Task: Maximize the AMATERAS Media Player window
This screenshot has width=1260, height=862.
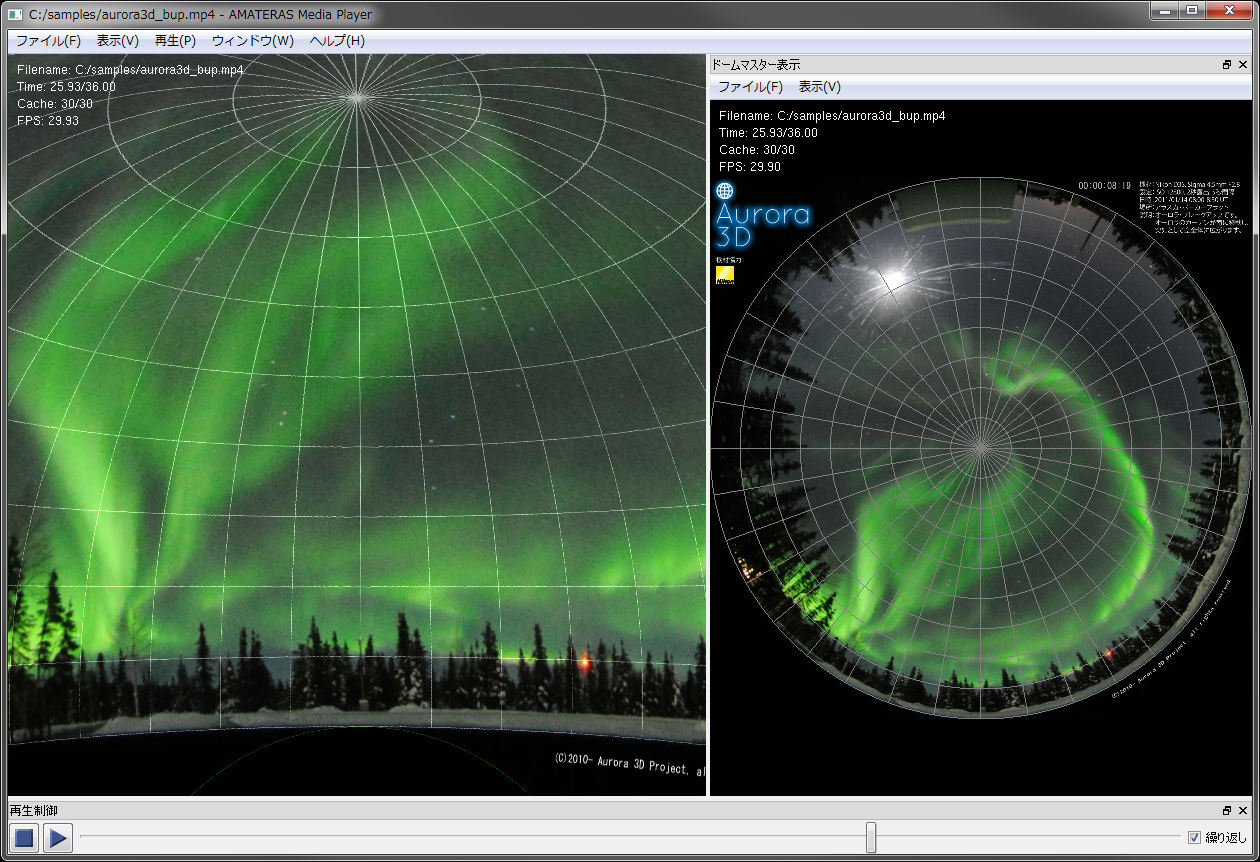Action: 1192,11
